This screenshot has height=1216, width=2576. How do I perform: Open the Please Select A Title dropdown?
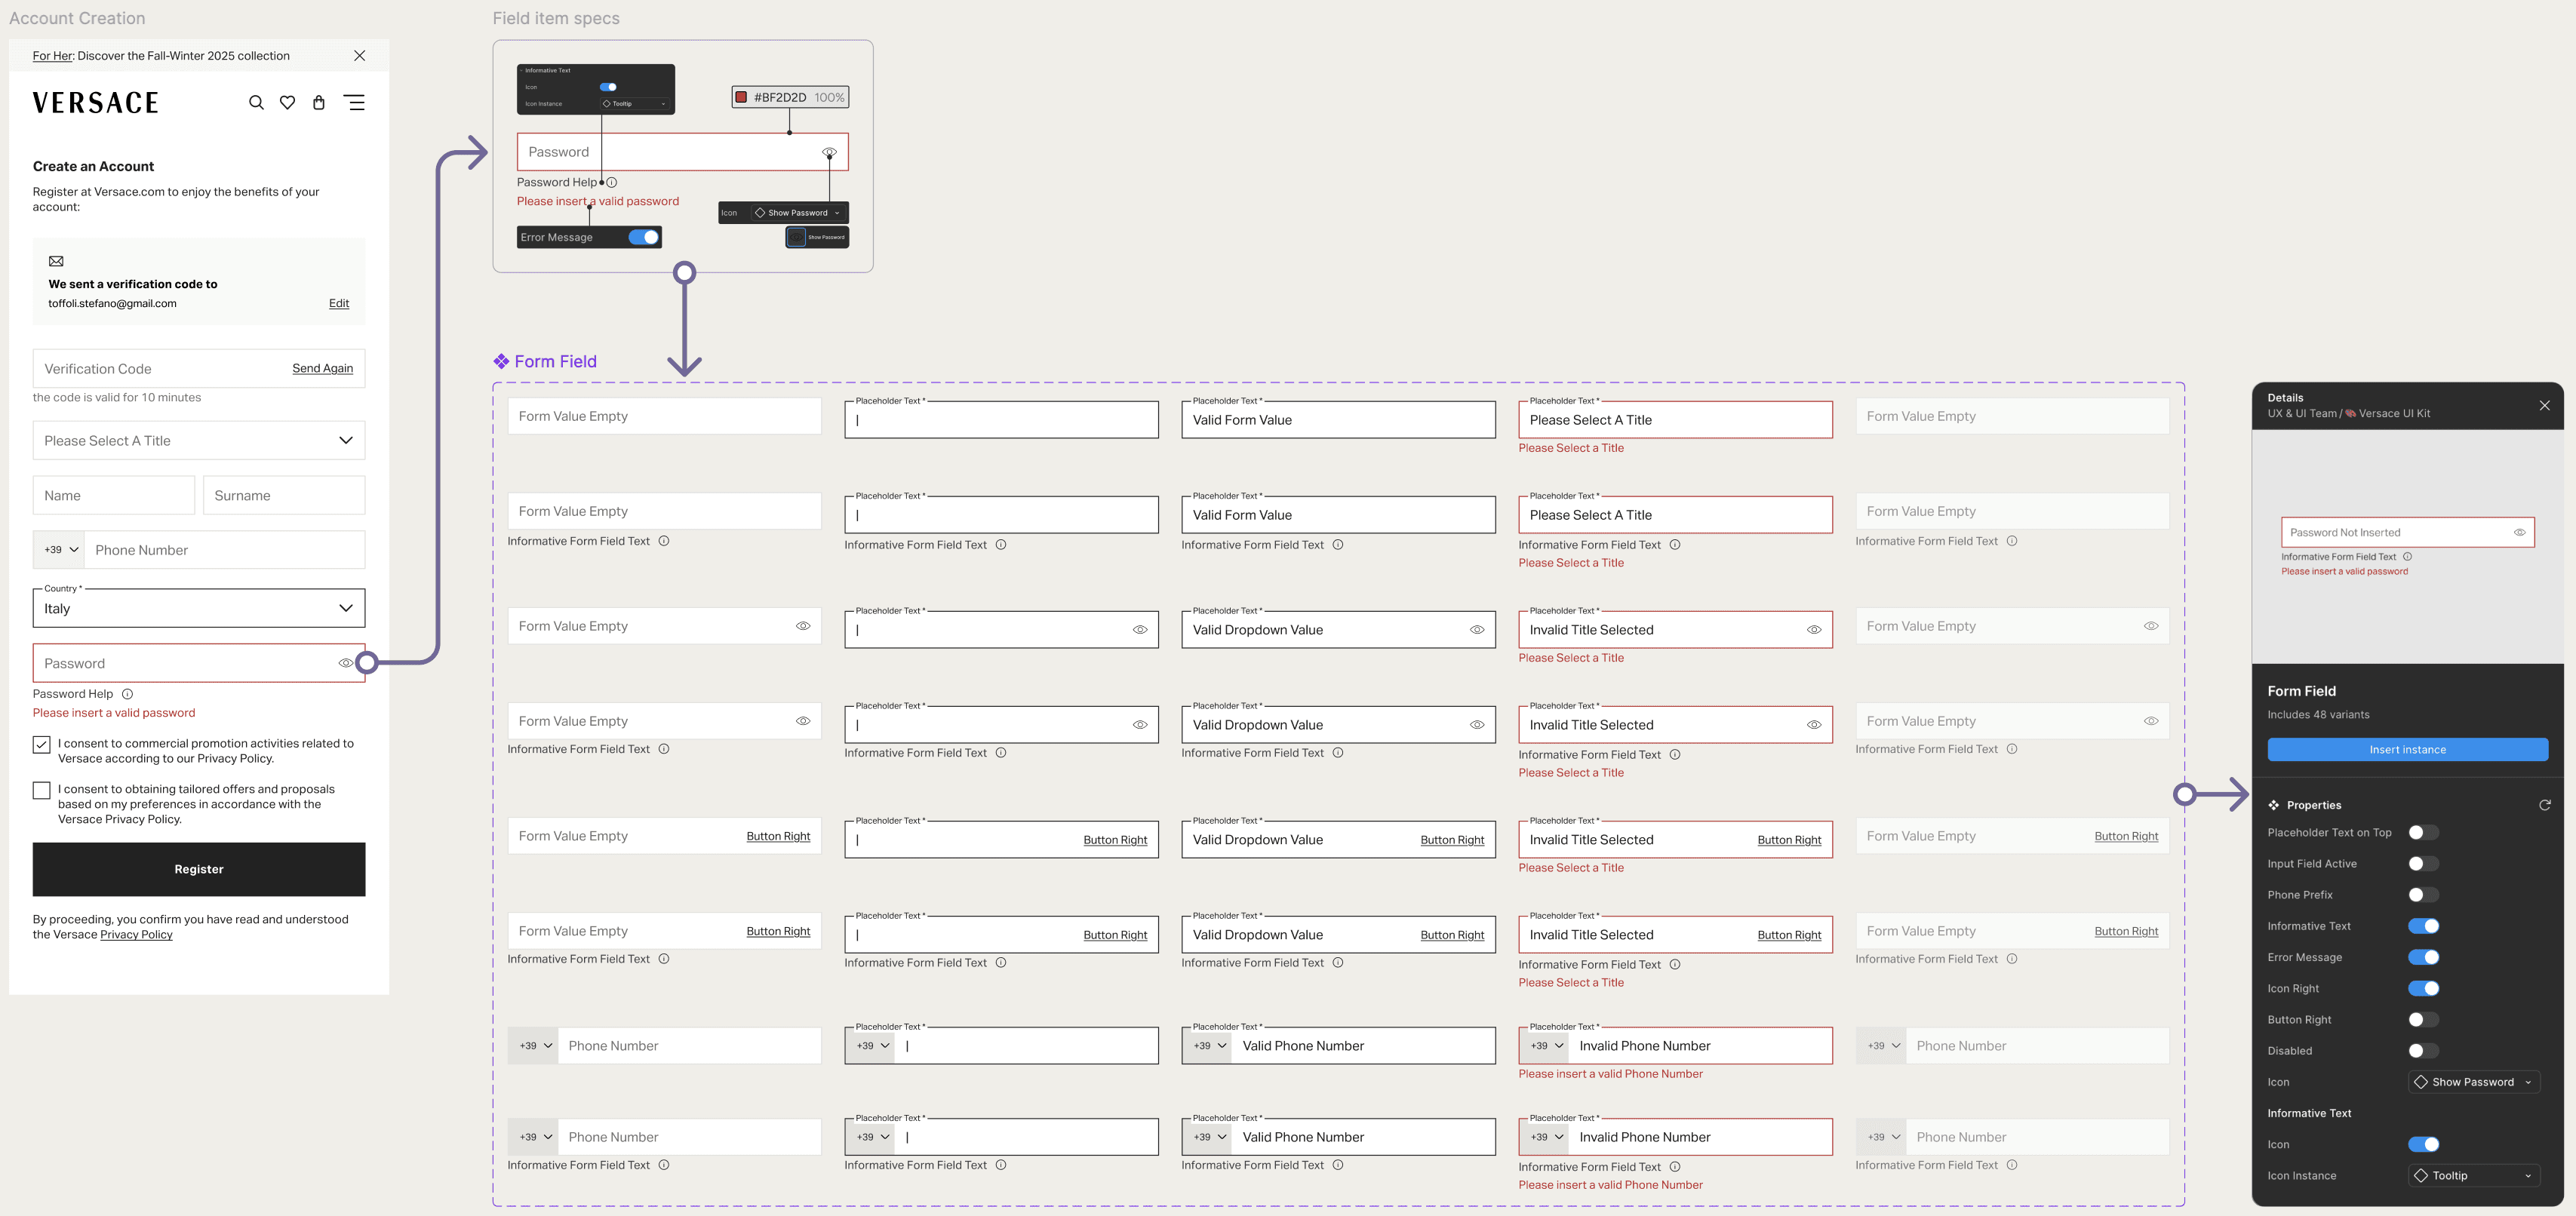(199, 441)
